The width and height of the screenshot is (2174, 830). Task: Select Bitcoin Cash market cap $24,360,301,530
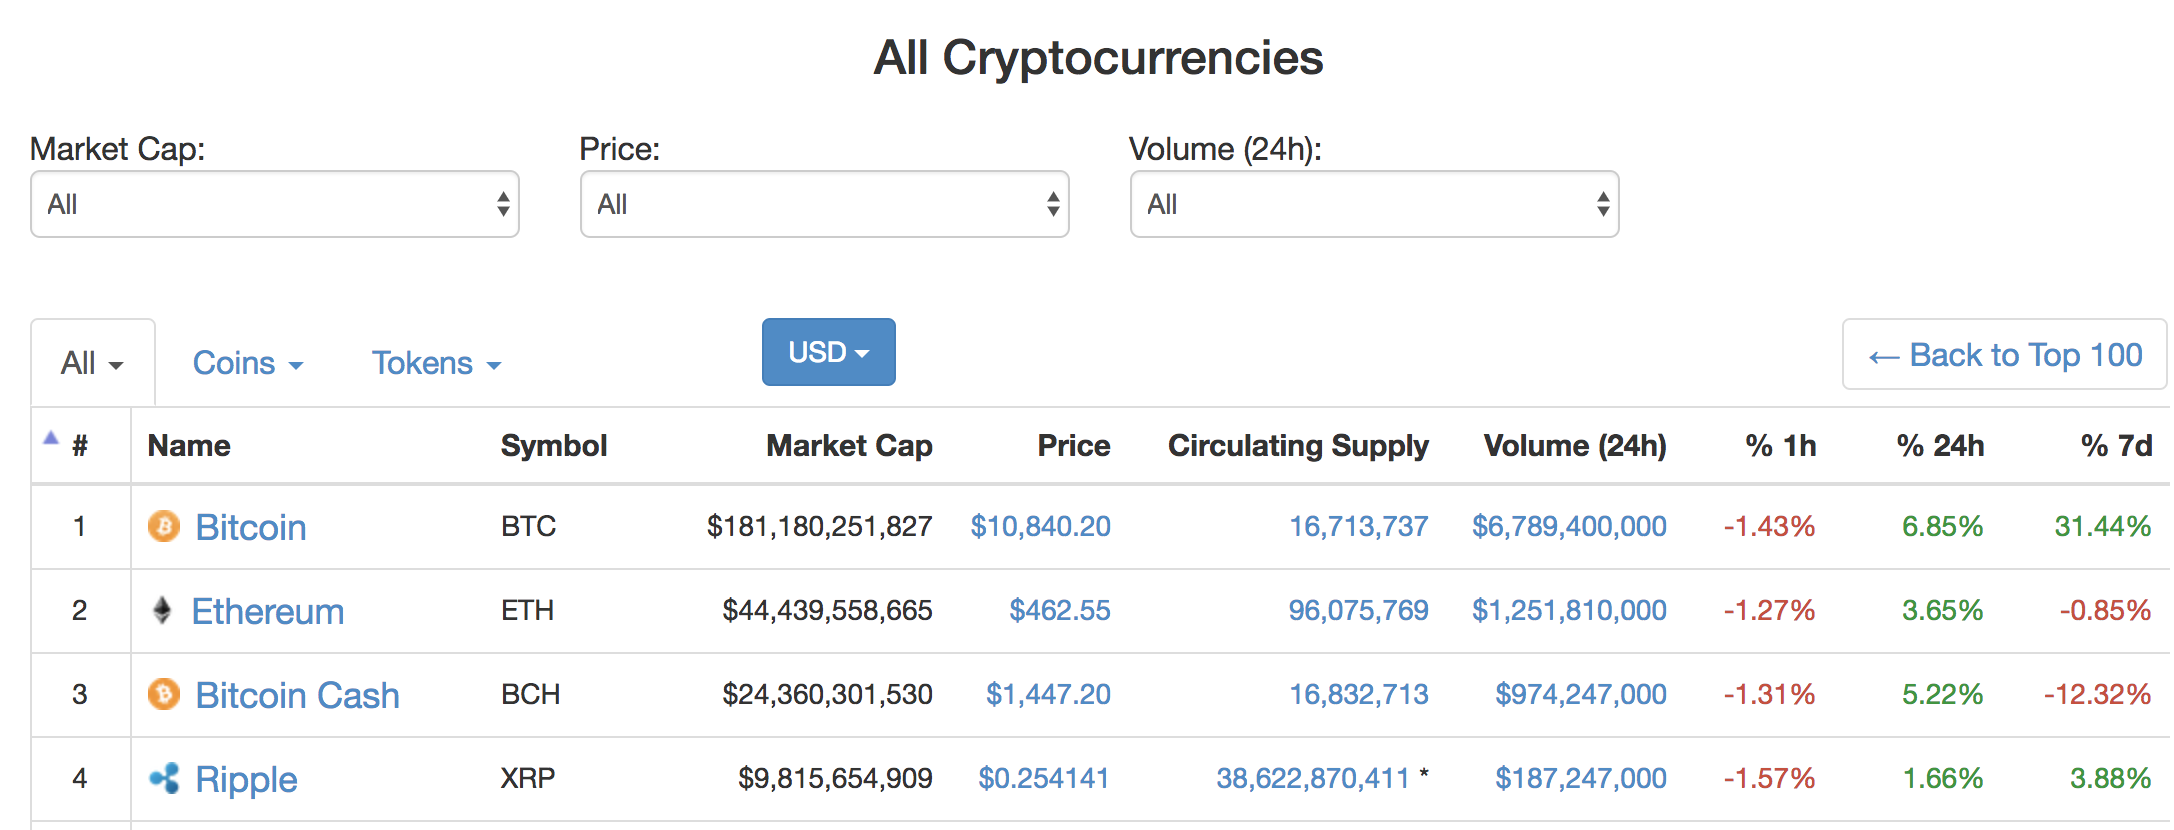pyautogui.click(x=828, y=694)
